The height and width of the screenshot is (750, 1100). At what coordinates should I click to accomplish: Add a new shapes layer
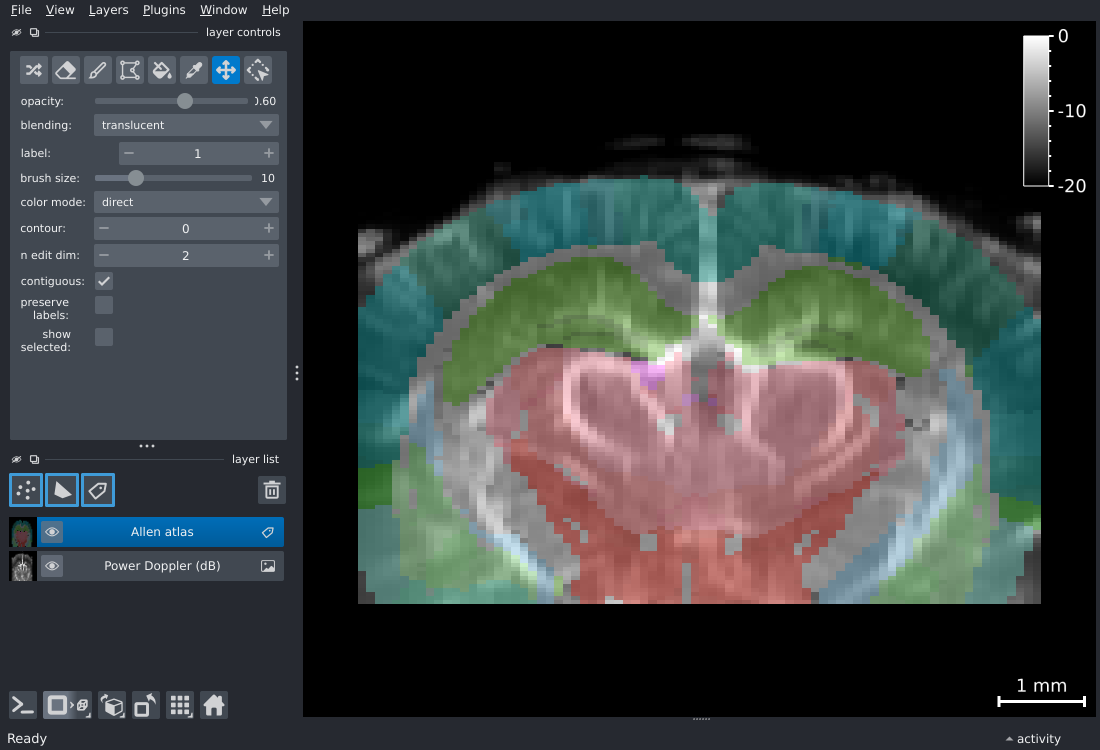[x=62, y=490]
